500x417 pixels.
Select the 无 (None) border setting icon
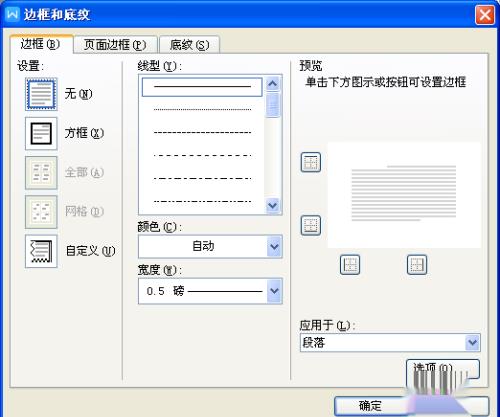point(41,94)
